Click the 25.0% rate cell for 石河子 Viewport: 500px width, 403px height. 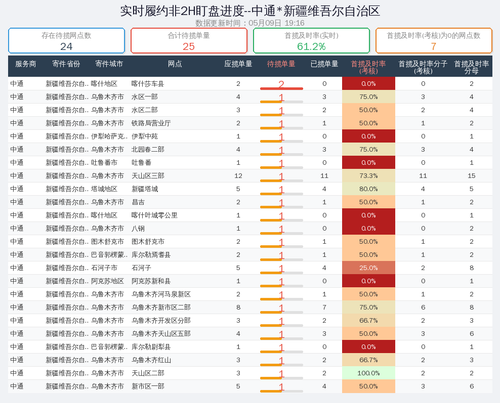pyautogui.click(x=368, y=268)
